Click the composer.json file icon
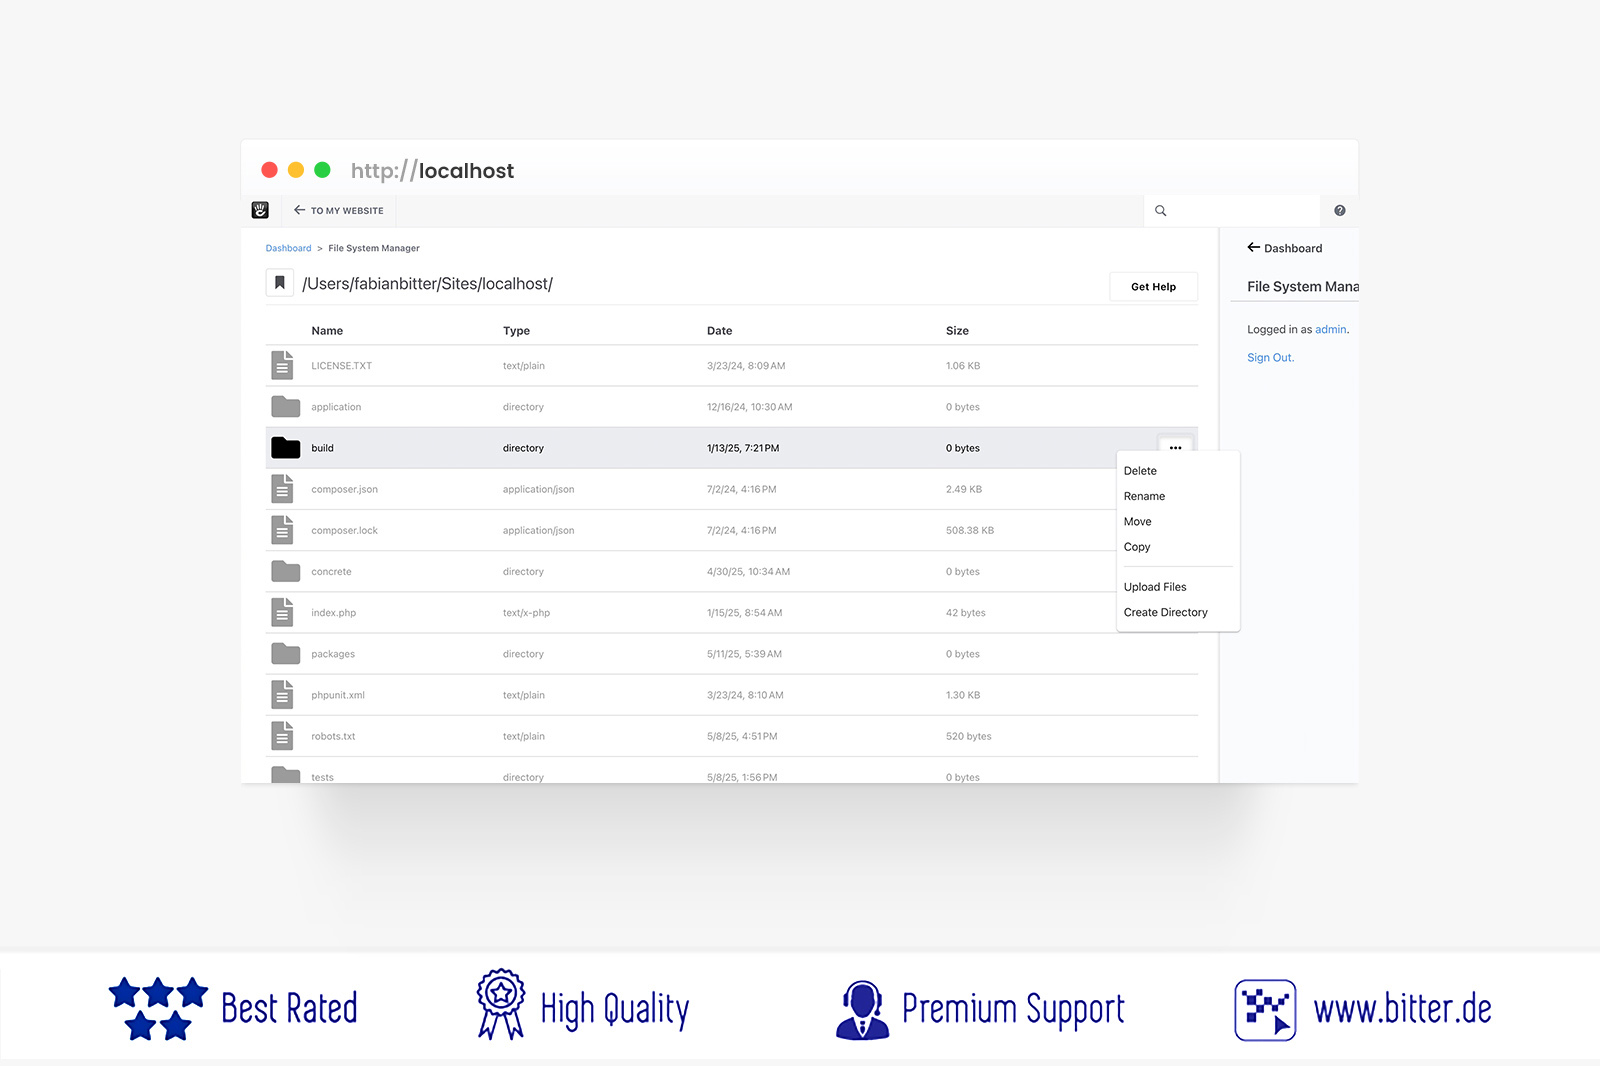Viewport: 1600px width, 1066px height. (x=283, y=489)
